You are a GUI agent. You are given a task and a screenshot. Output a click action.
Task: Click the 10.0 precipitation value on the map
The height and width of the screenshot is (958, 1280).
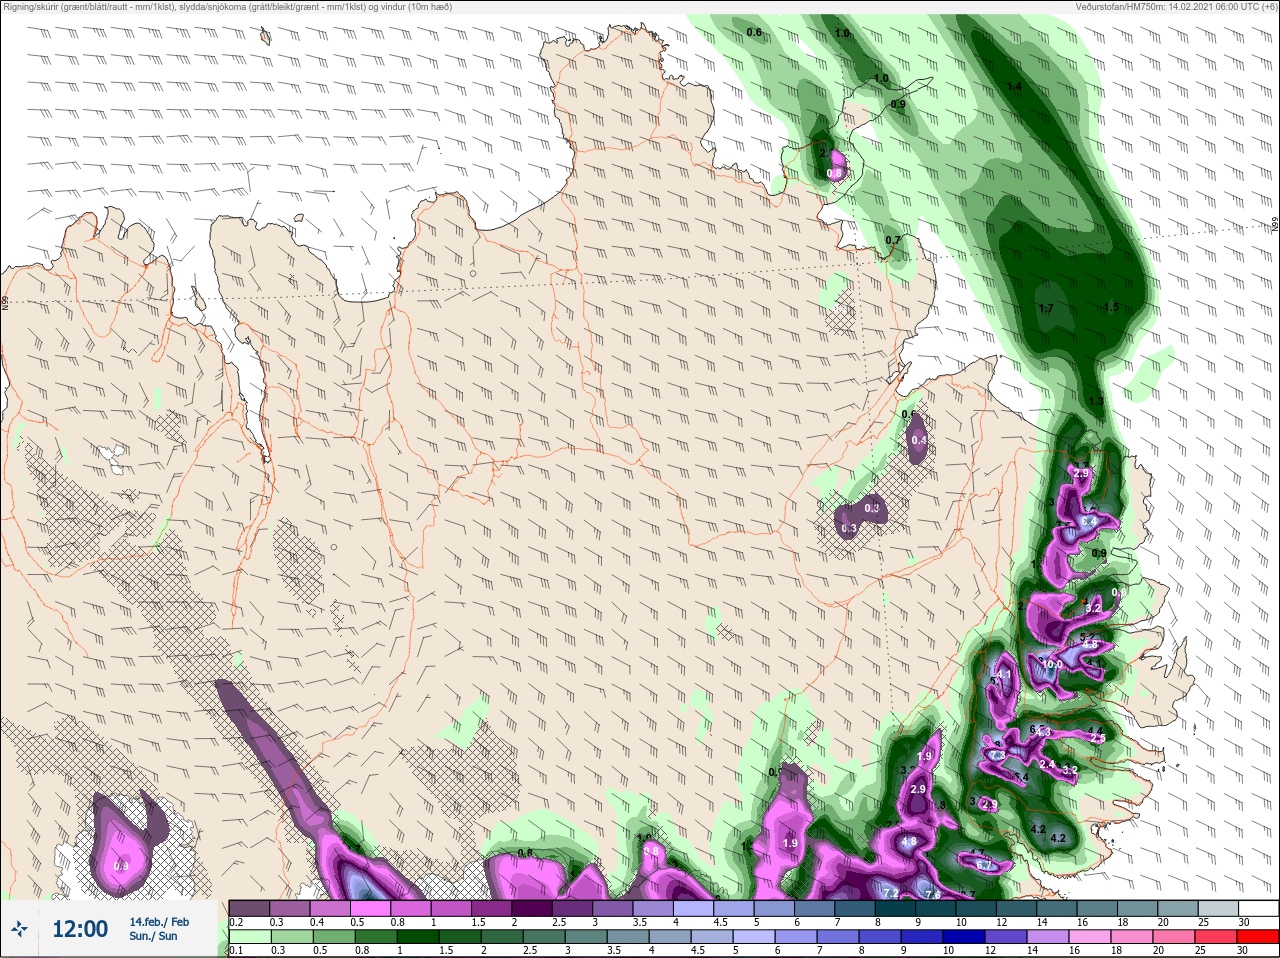click(x=1052, y=664)
